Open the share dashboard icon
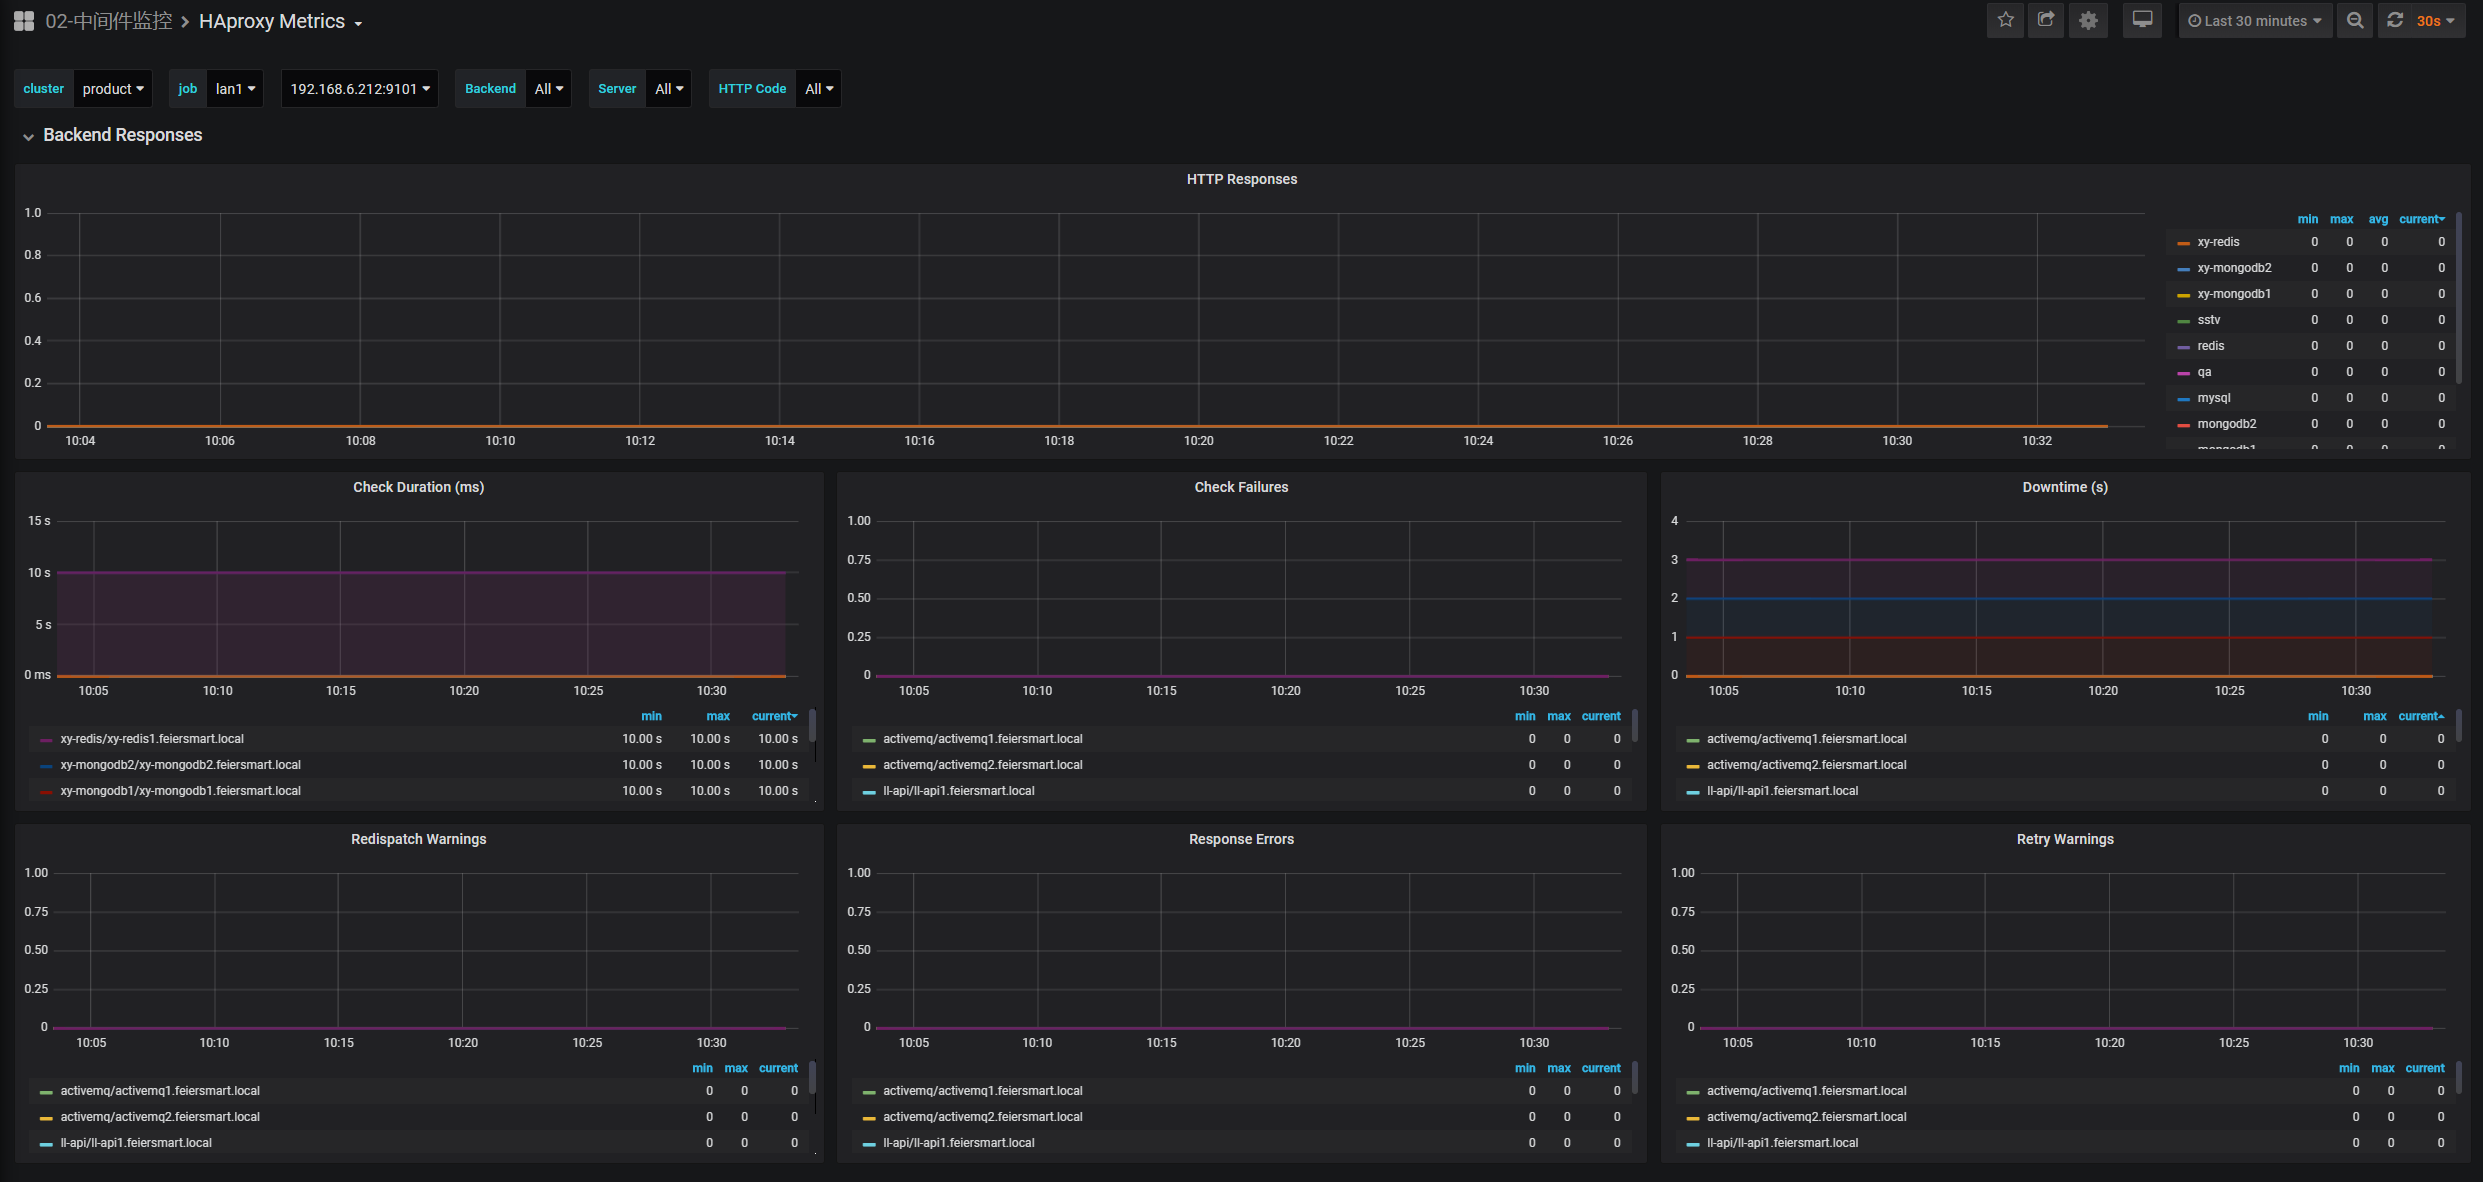Image resolution: width=2483 pixels, height=1182 pixels. pyautogui.click(x=2046, y=20)
